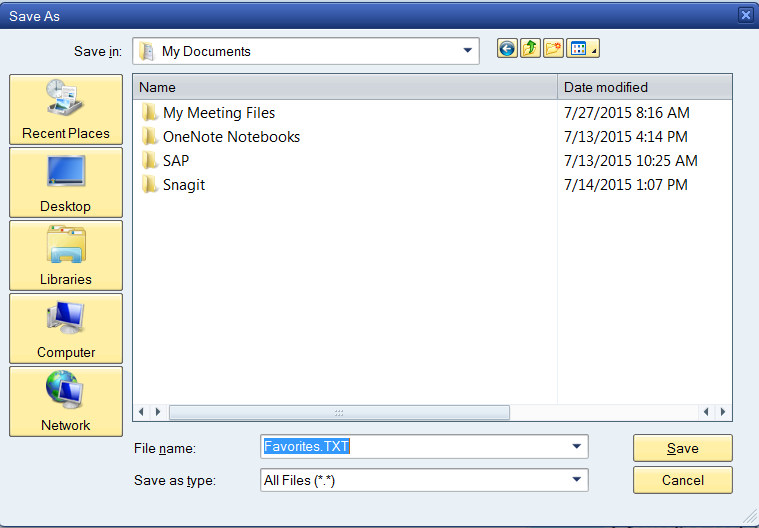Screen dimensions: 759x528
Task: Sort files by Name column
Action: (x=345, y=87)
